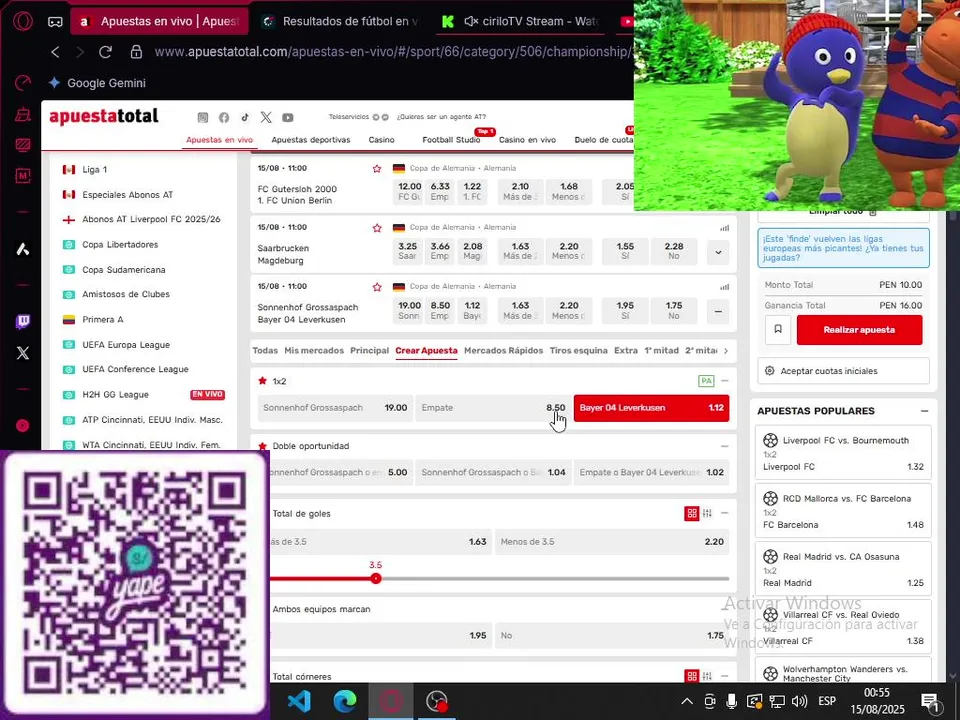
Task: Favorite the Saarbrucken vs Magdeburg match star
Action: tap(377, 228)
